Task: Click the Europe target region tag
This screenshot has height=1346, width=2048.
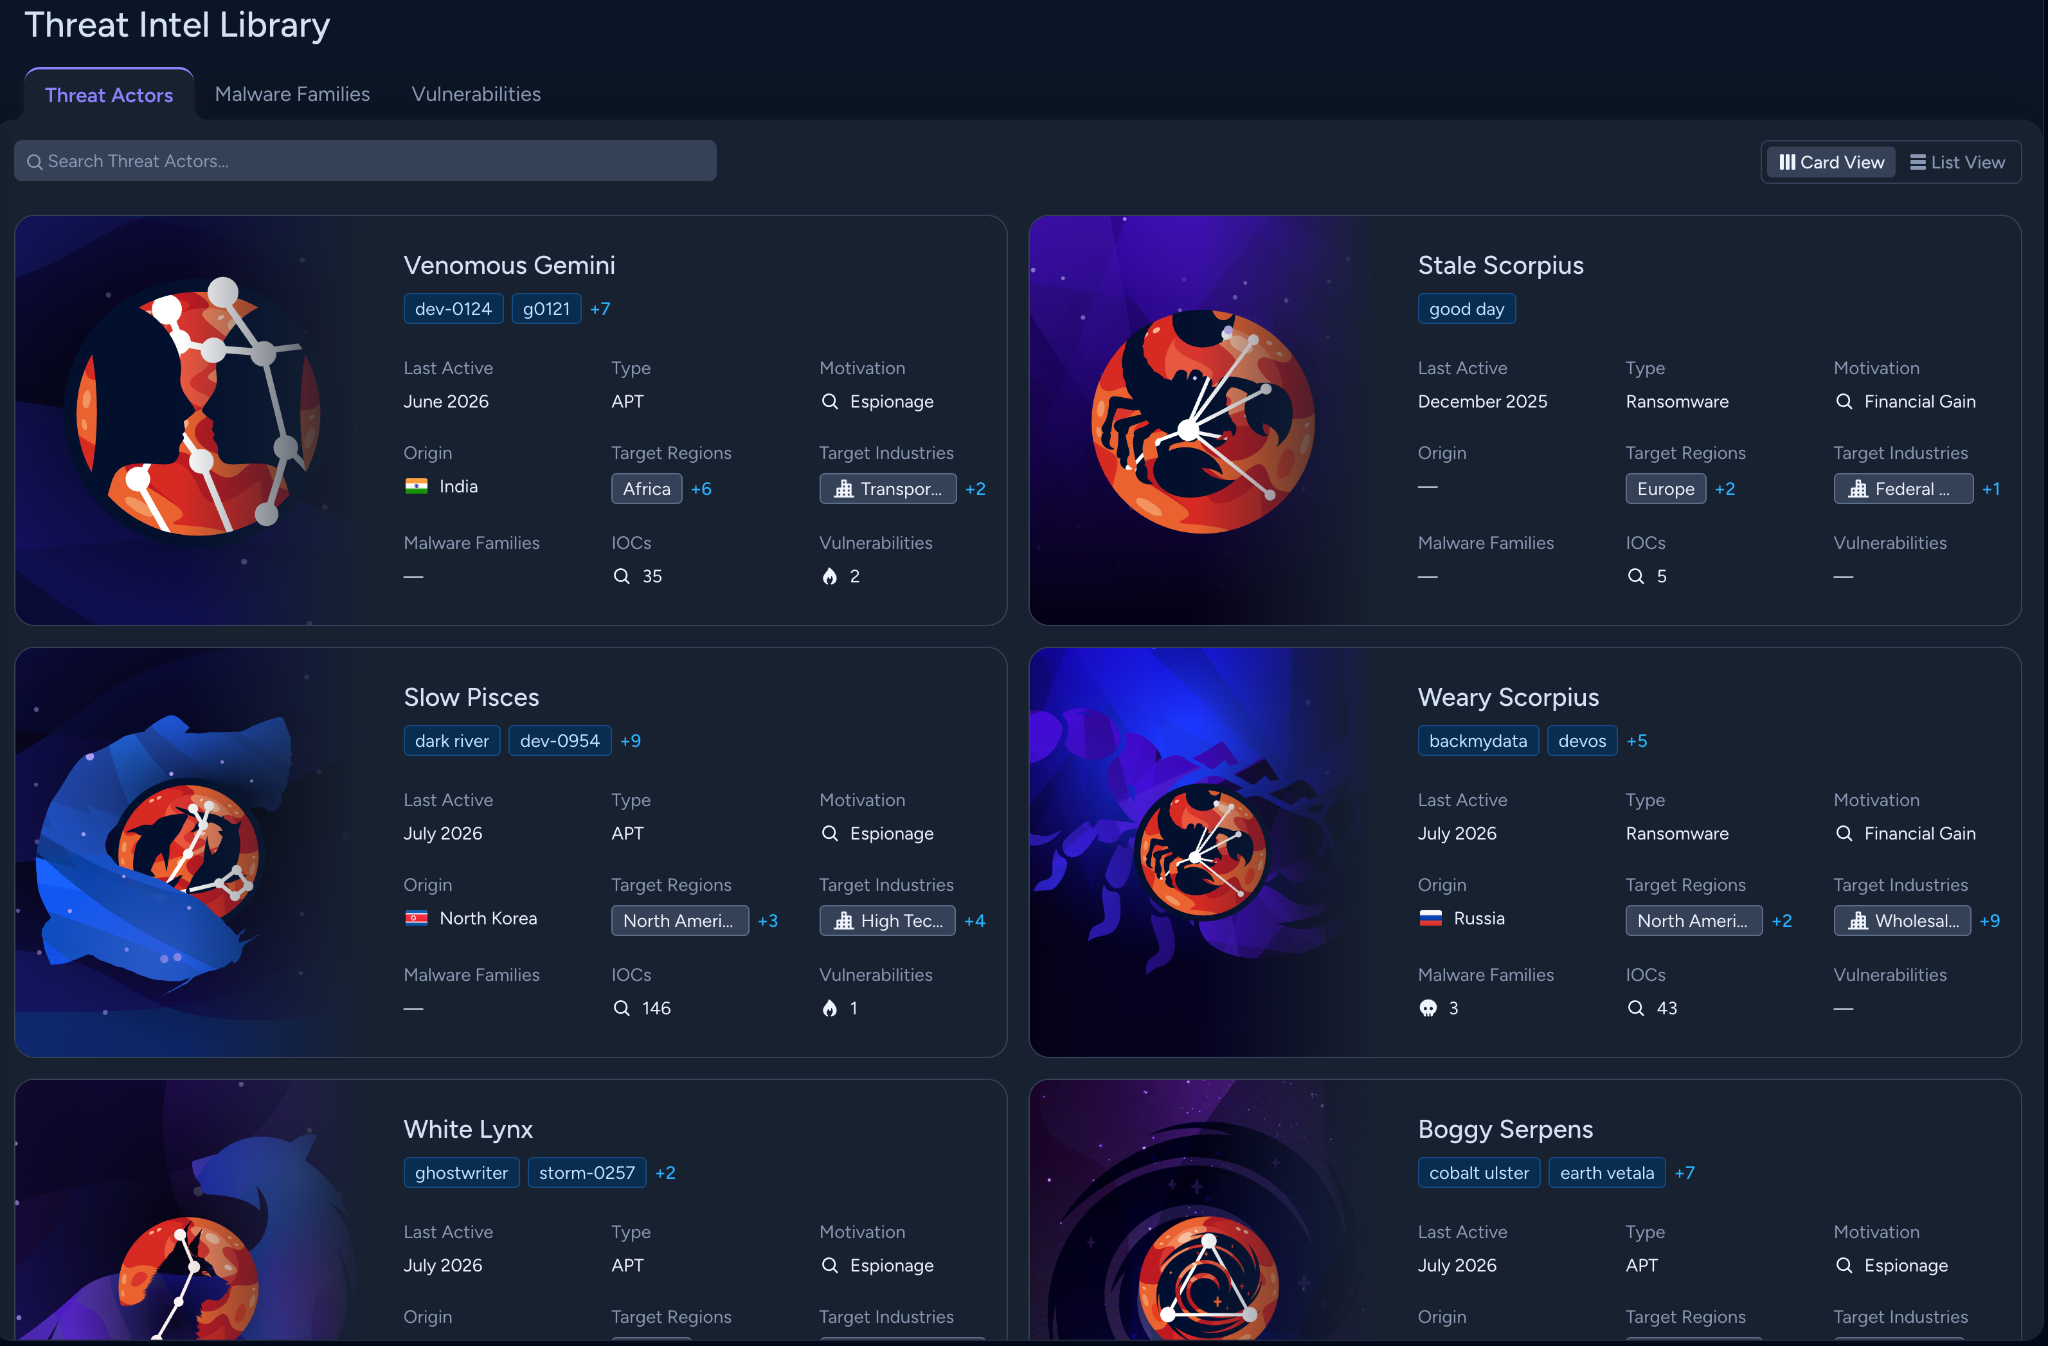Action: point(1666,489)
